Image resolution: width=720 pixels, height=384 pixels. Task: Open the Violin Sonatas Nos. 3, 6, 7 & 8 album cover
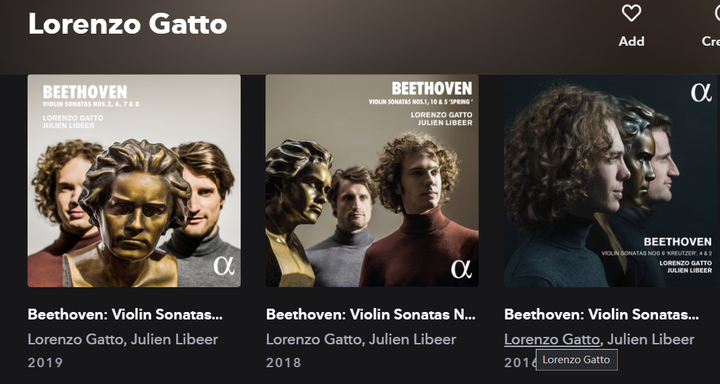[134, 181]
